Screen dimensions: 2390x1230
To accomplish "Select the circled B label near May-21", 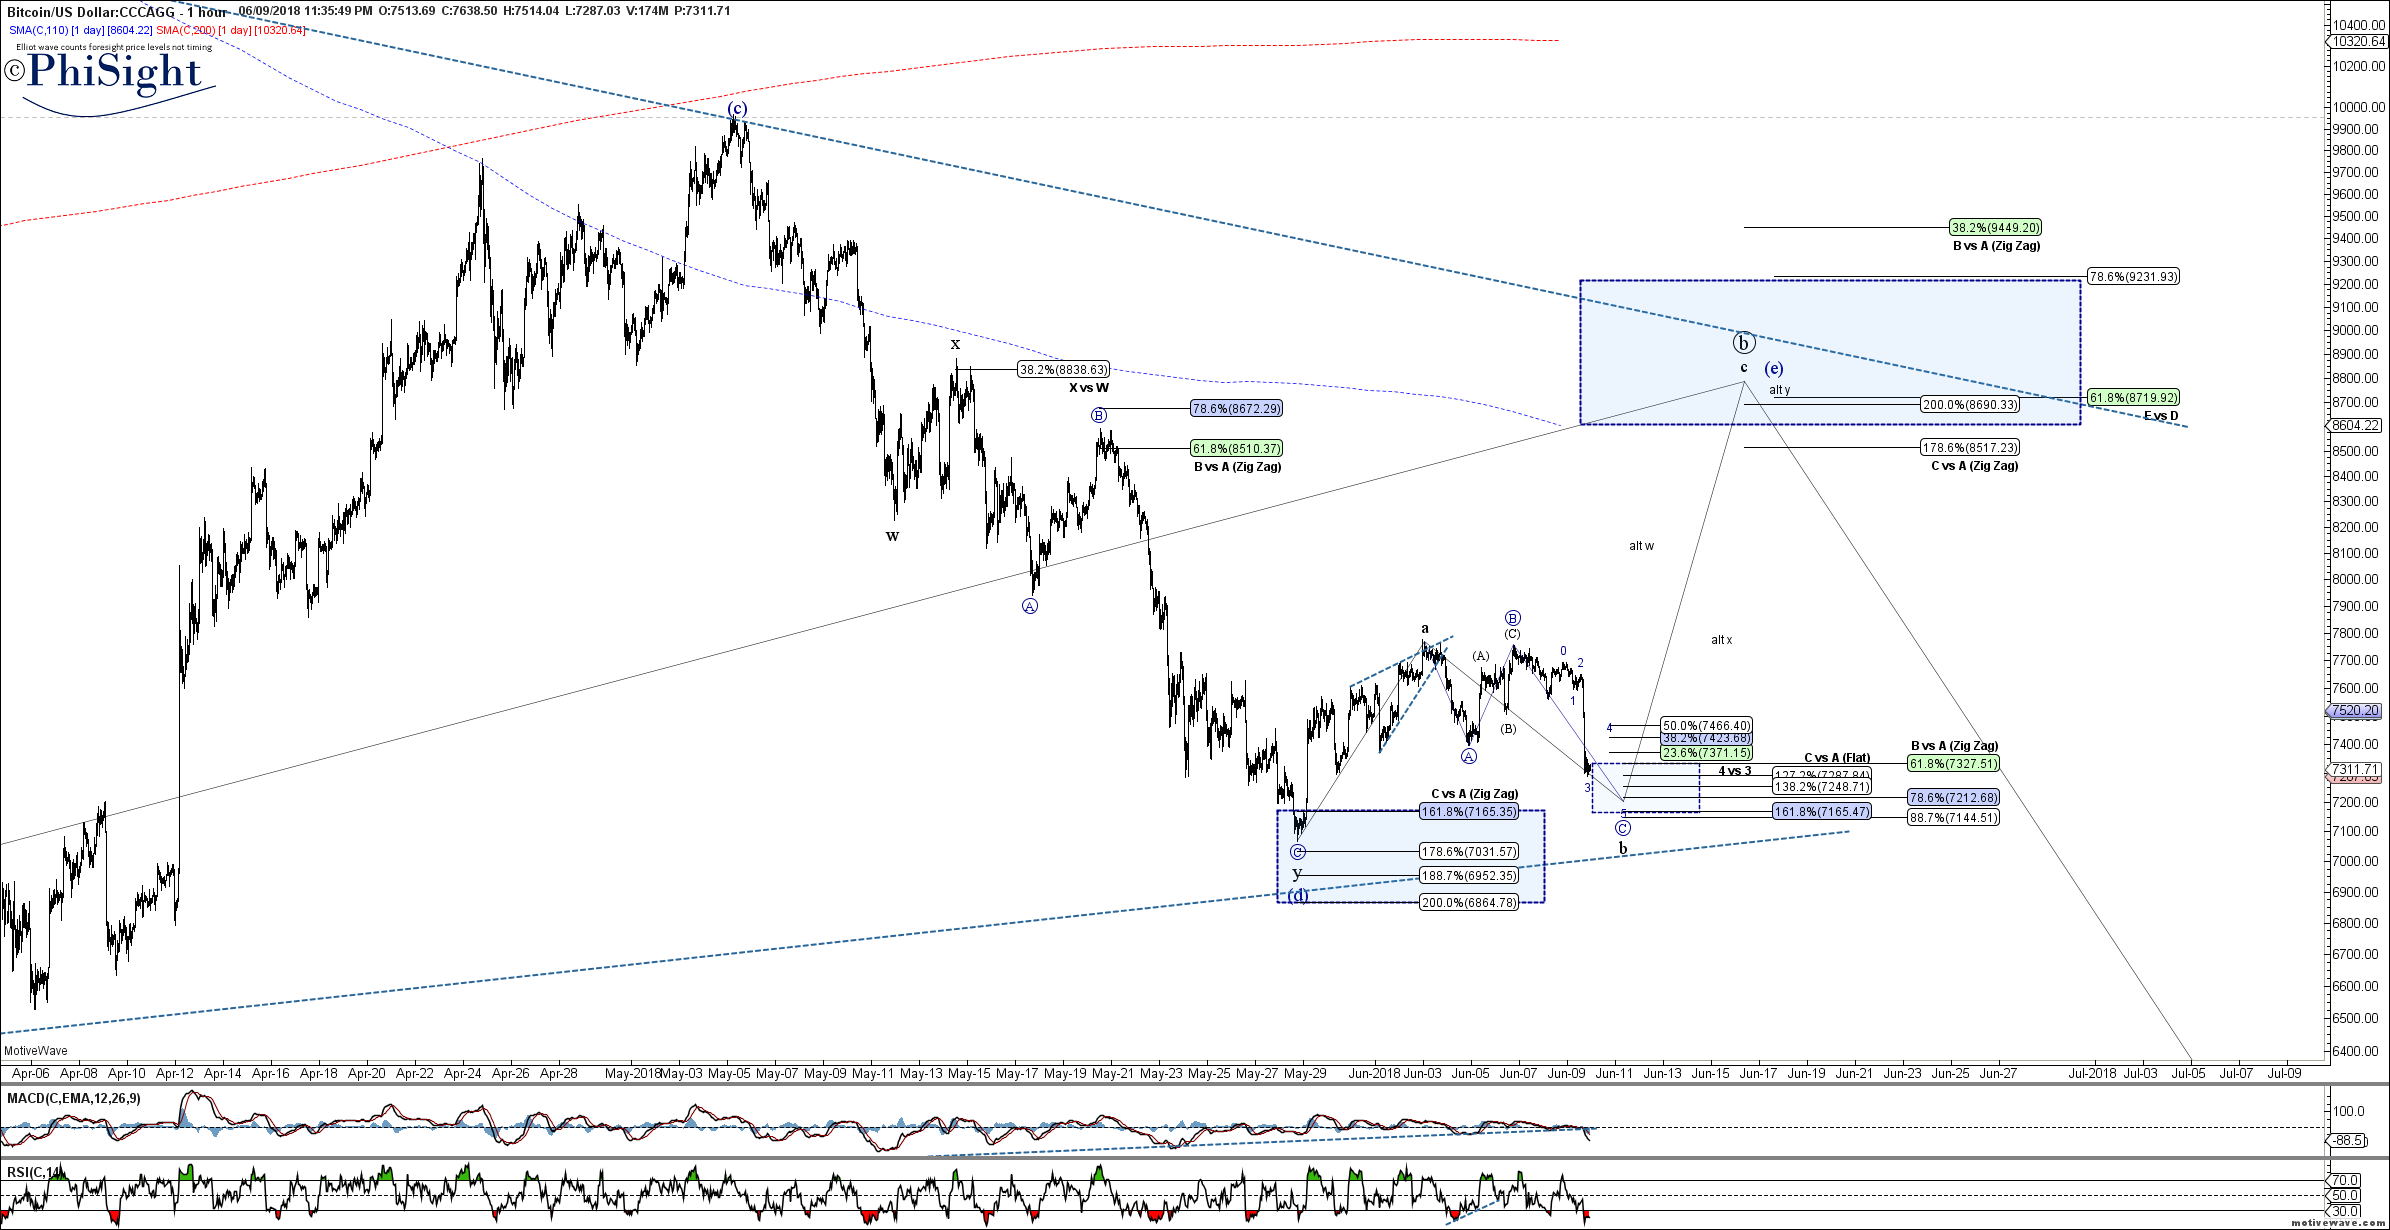I will coord(1099,415).
